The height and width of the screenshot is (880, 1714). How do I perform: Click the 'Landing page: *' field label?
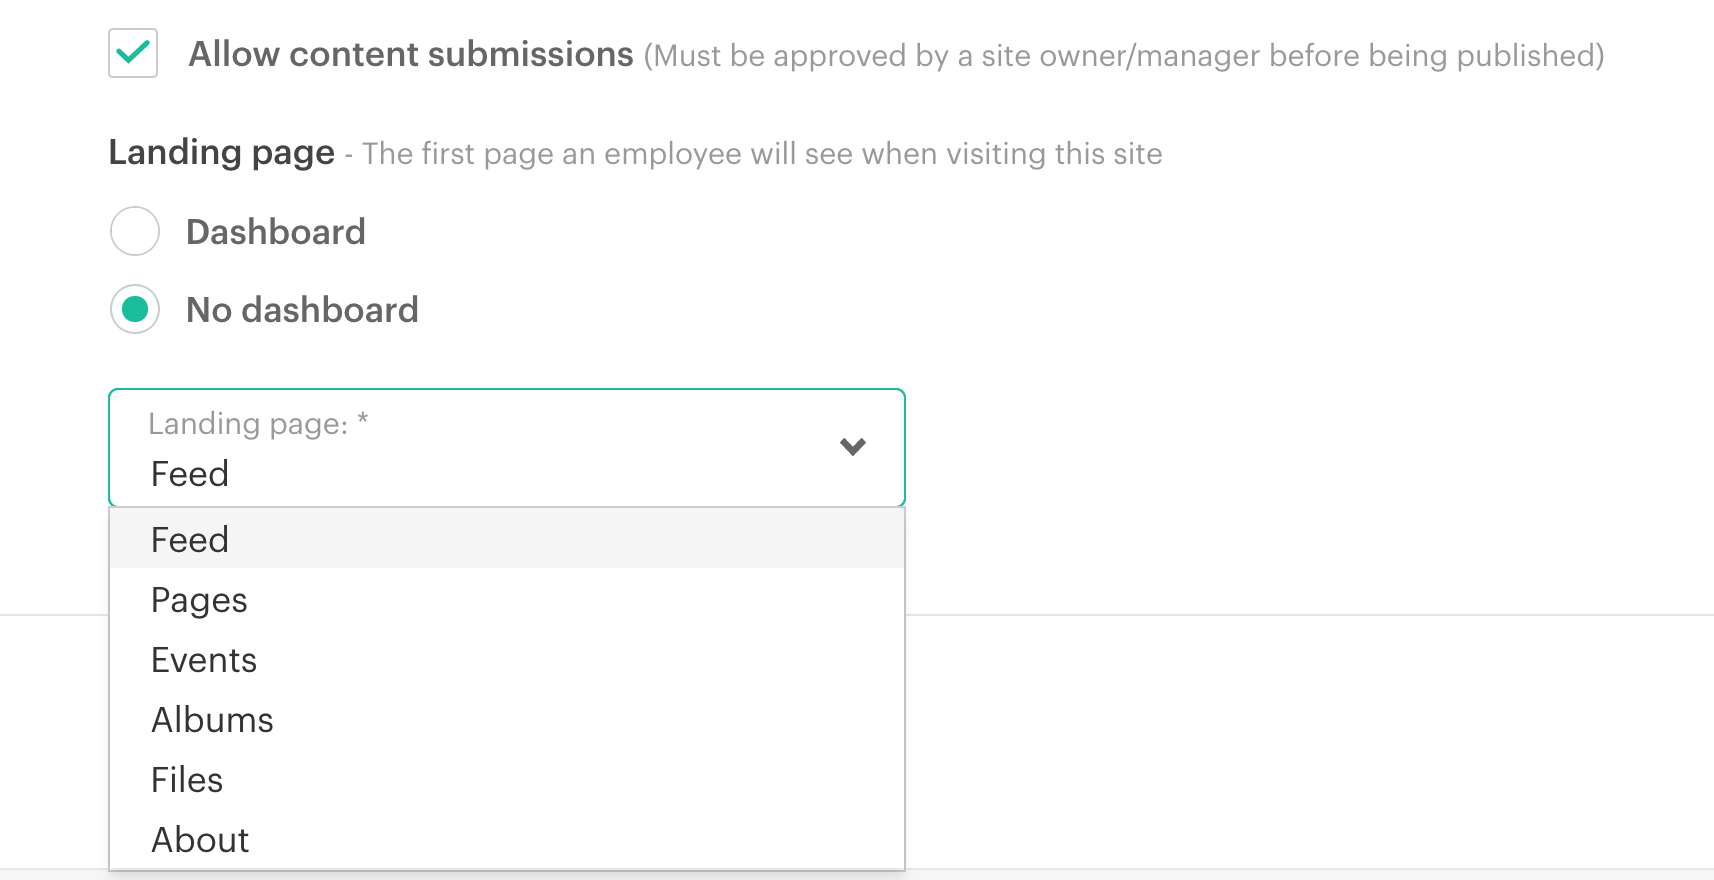point(258,424)
